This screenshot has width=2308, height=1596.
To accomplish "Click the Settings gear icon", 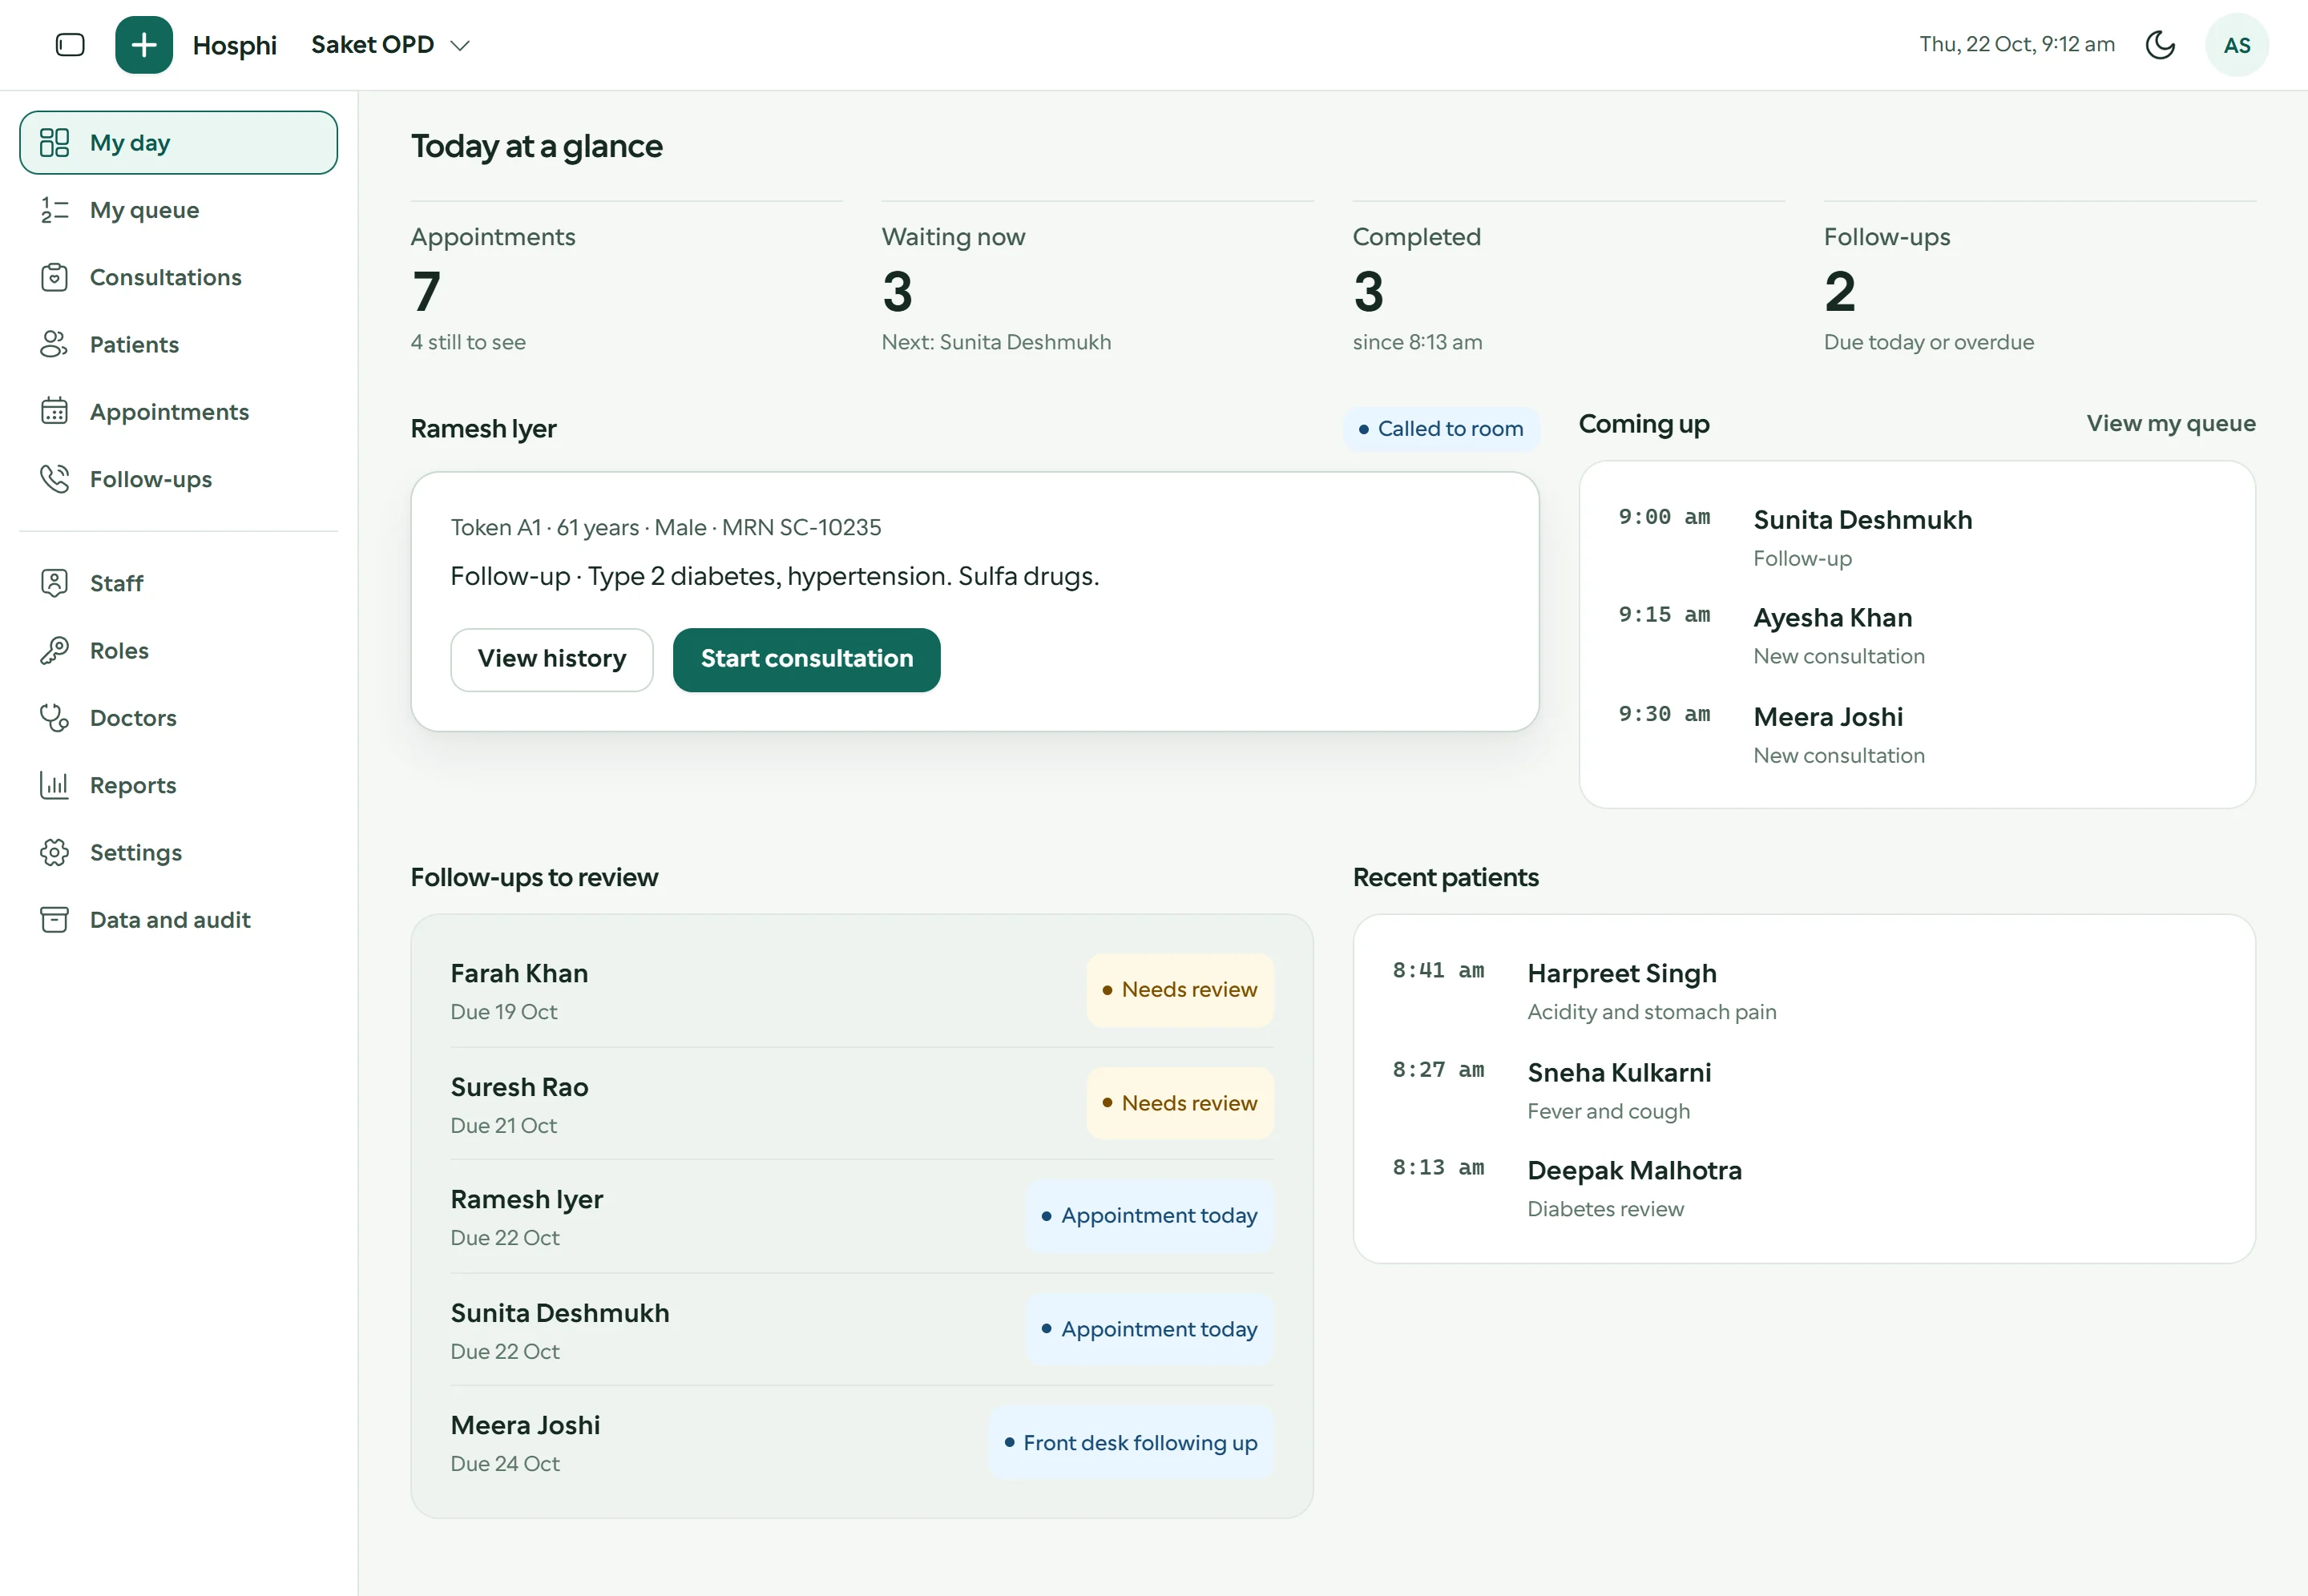I will [54, 852].
